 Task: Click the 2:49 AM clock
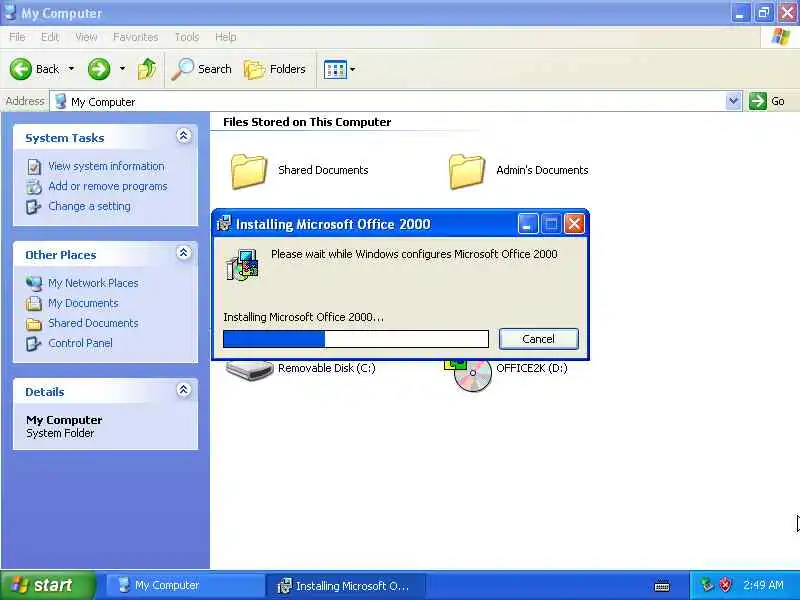[x=763, y=585]
